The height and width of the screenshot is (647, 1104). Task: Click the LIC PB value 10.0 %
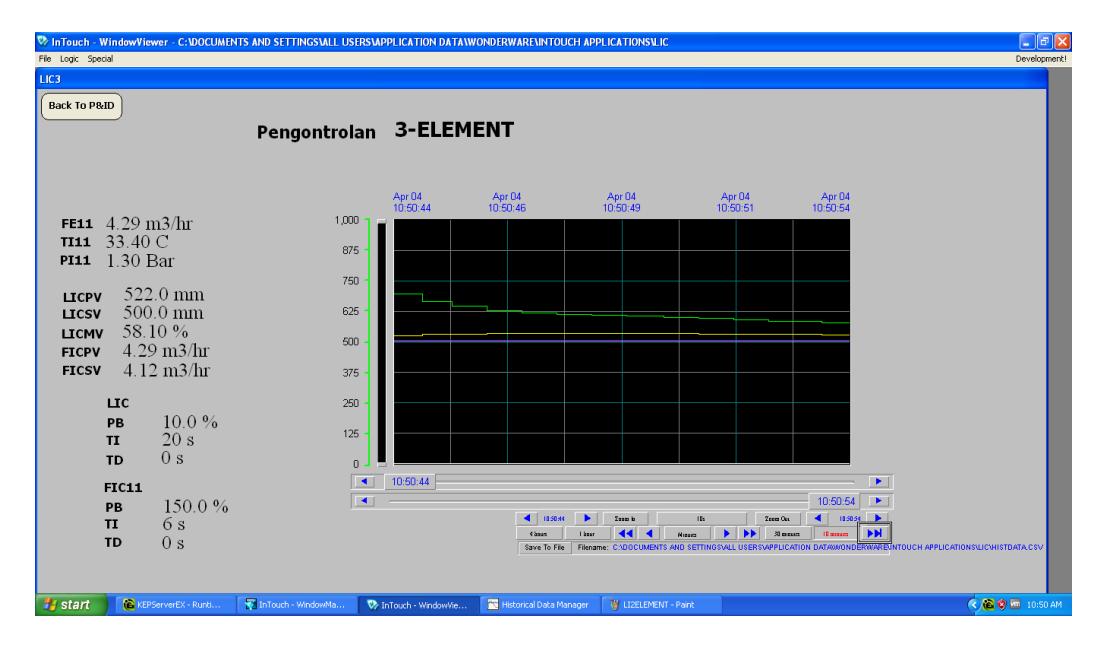(190, 422)
